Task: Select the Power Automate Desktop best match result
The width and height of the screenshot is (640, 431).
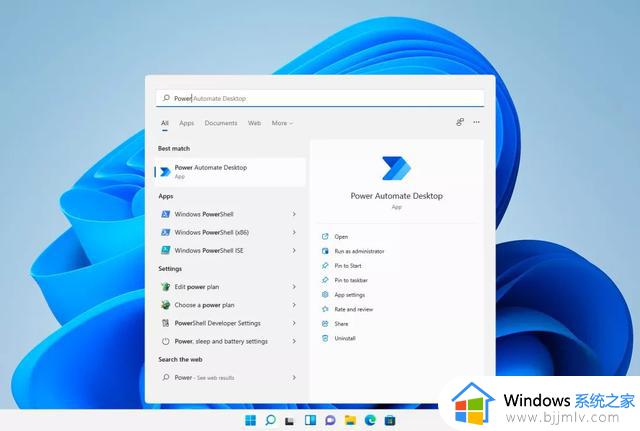Action: click(230, 172)
